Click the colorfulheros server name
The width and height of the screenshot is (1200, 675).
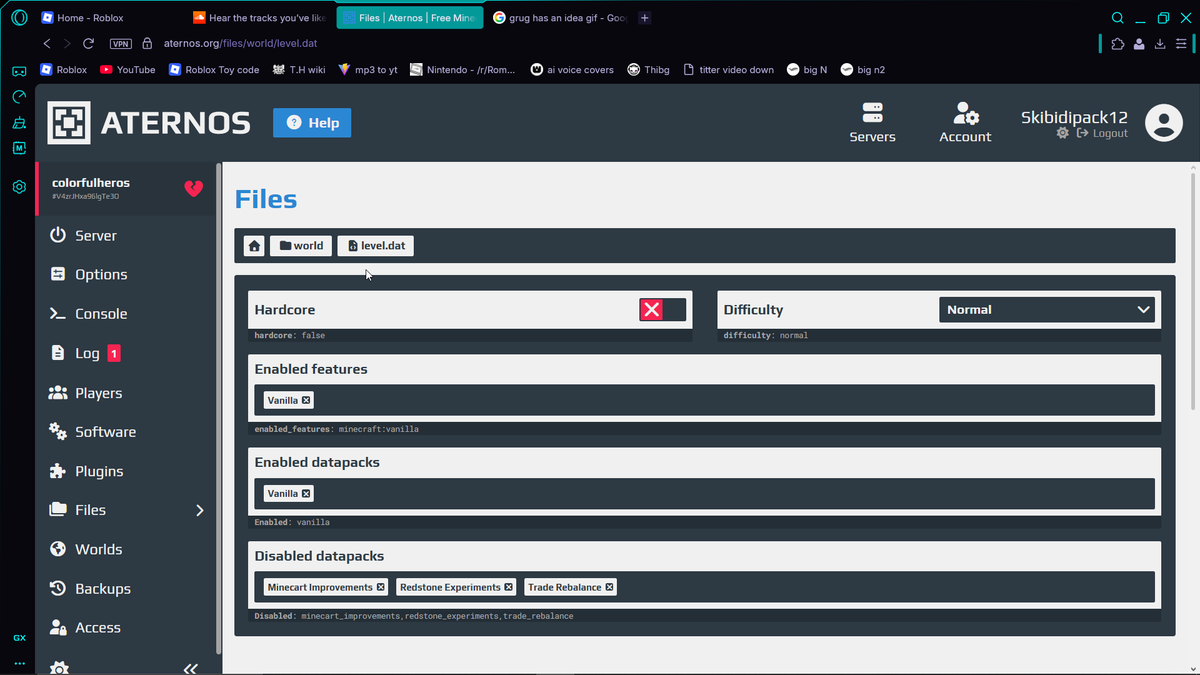click(x=91, y=183)
